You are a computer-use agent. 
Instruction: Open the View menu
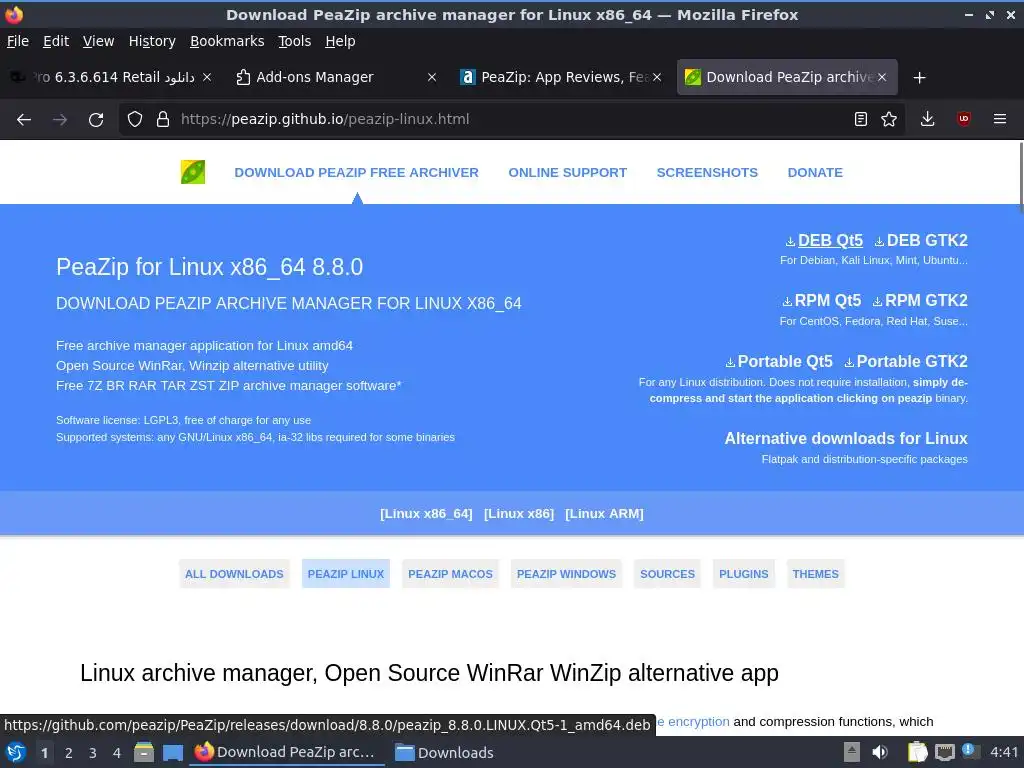point(98,41)
